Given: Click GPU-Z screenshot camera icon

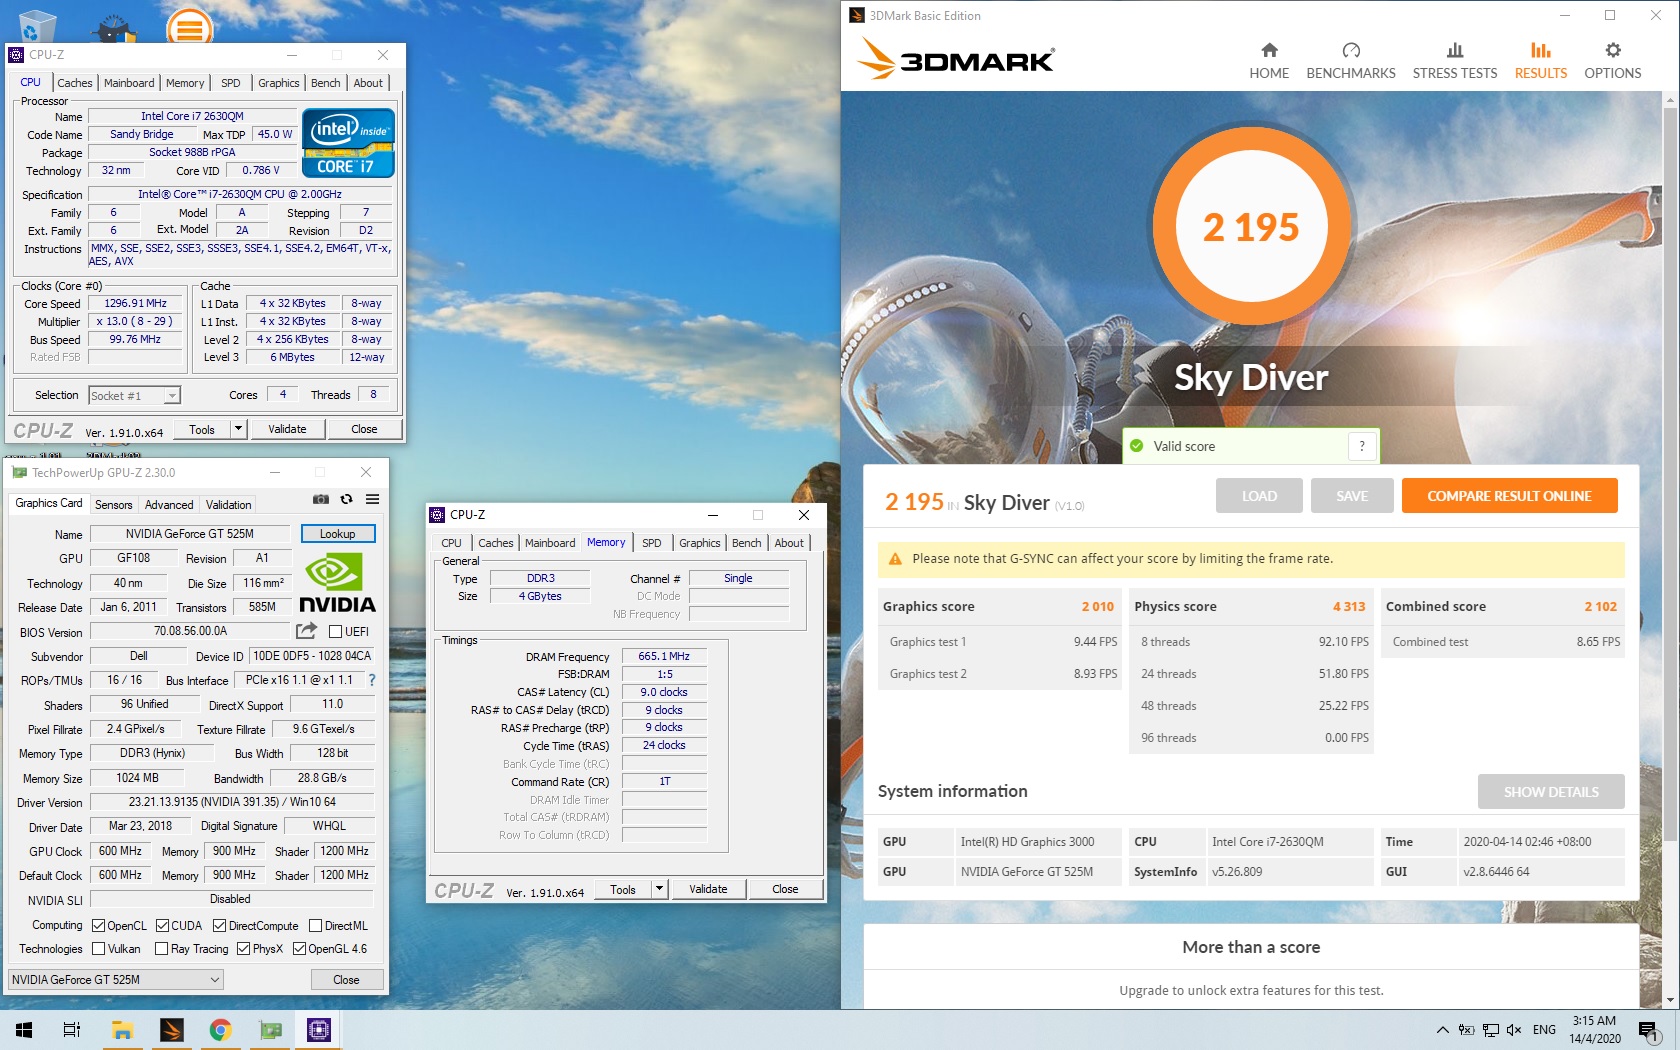Looking at the screenshot, I should click(x=321, y=499).
